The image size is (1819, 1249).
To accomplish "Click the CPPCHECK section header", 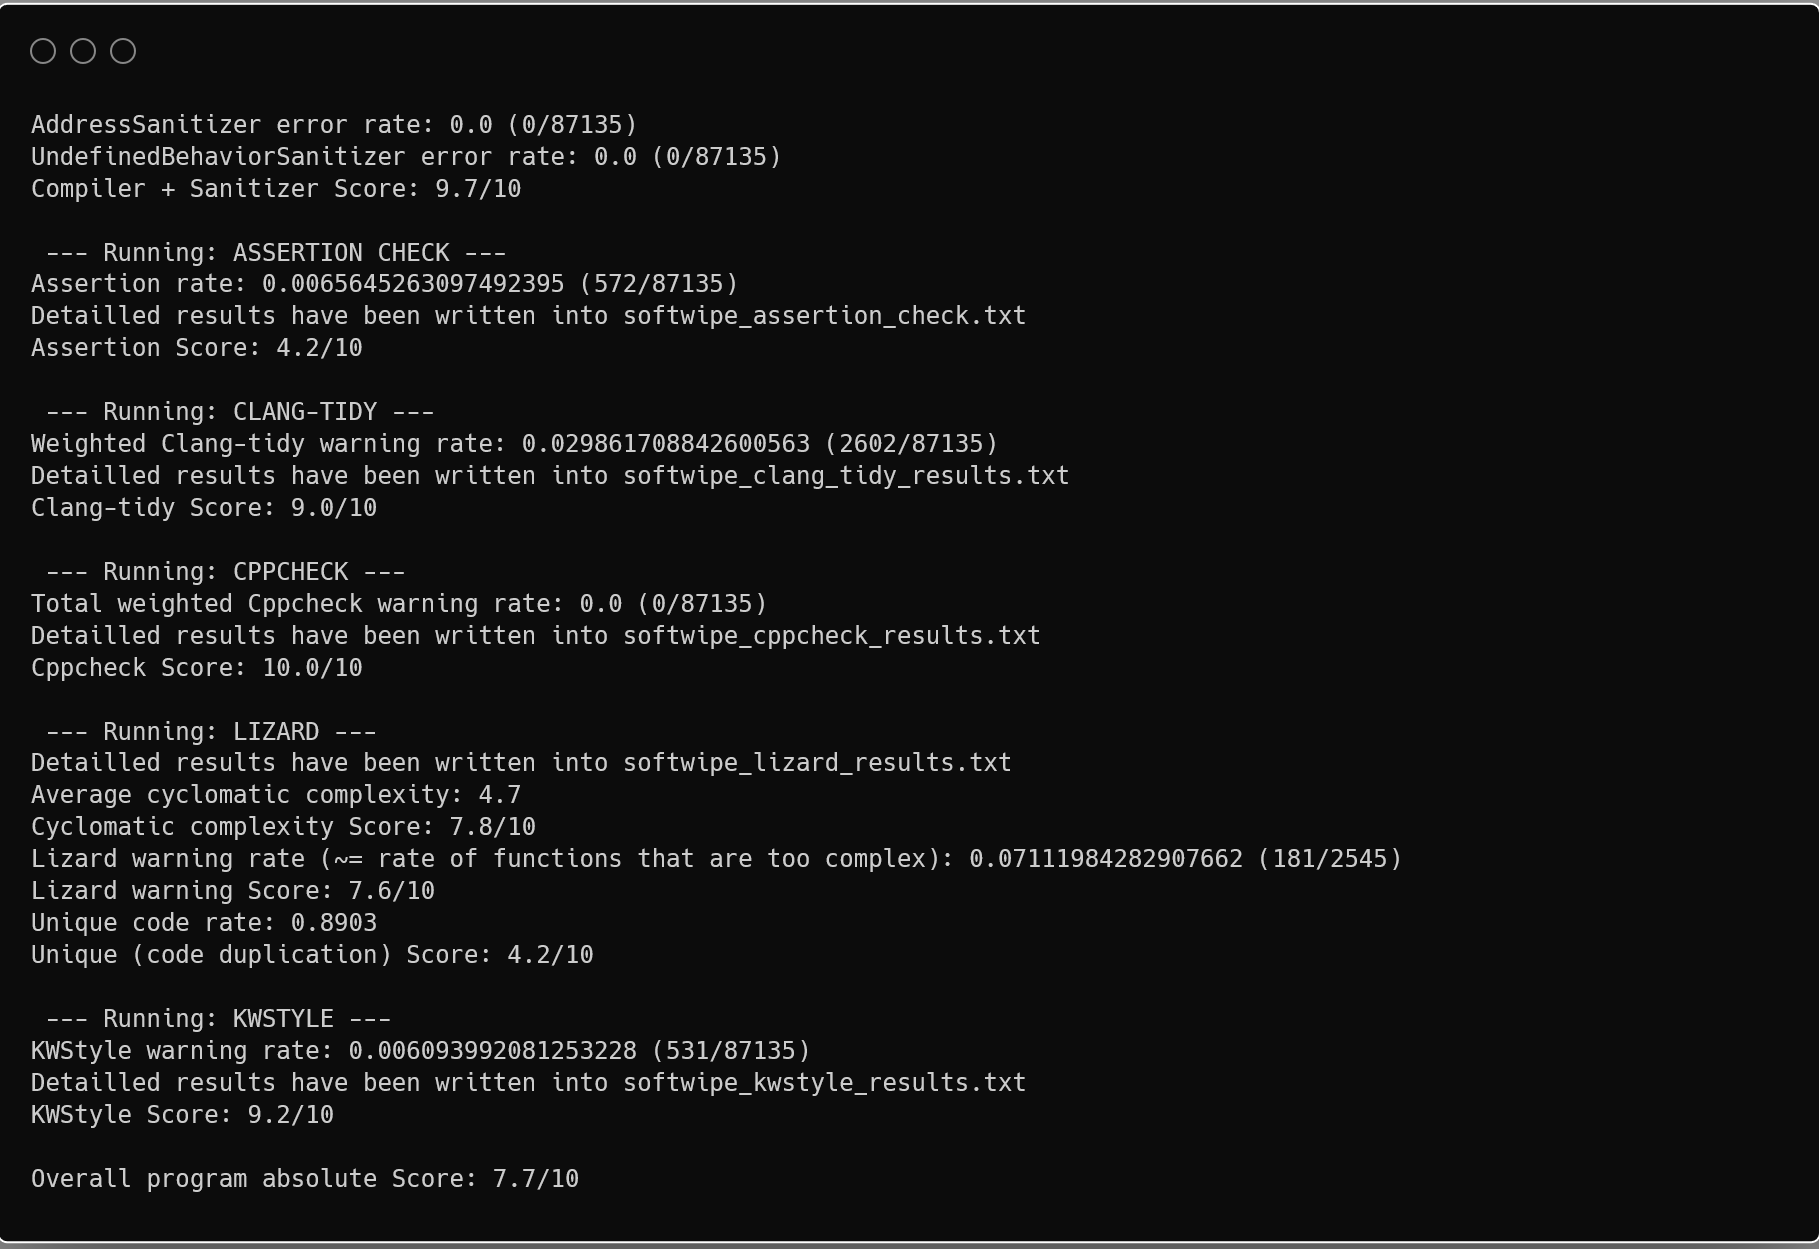I will tap(225, 571).
